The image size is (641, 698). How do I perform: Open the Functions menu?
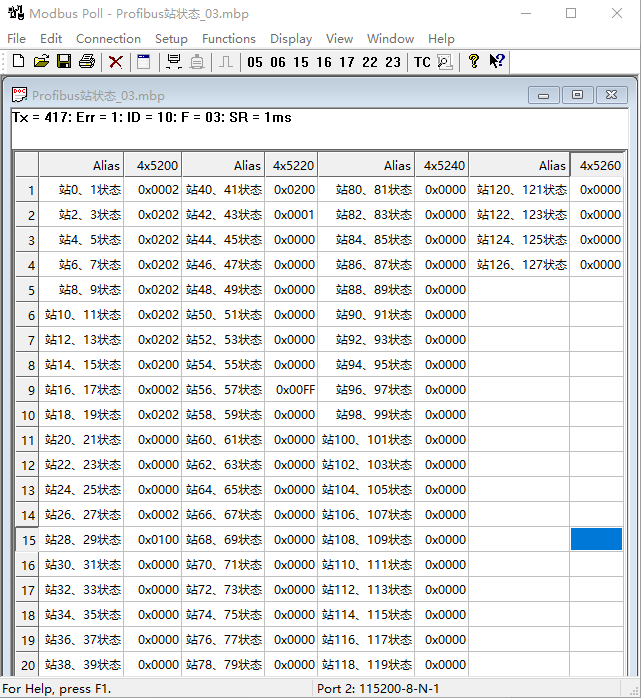228,38
